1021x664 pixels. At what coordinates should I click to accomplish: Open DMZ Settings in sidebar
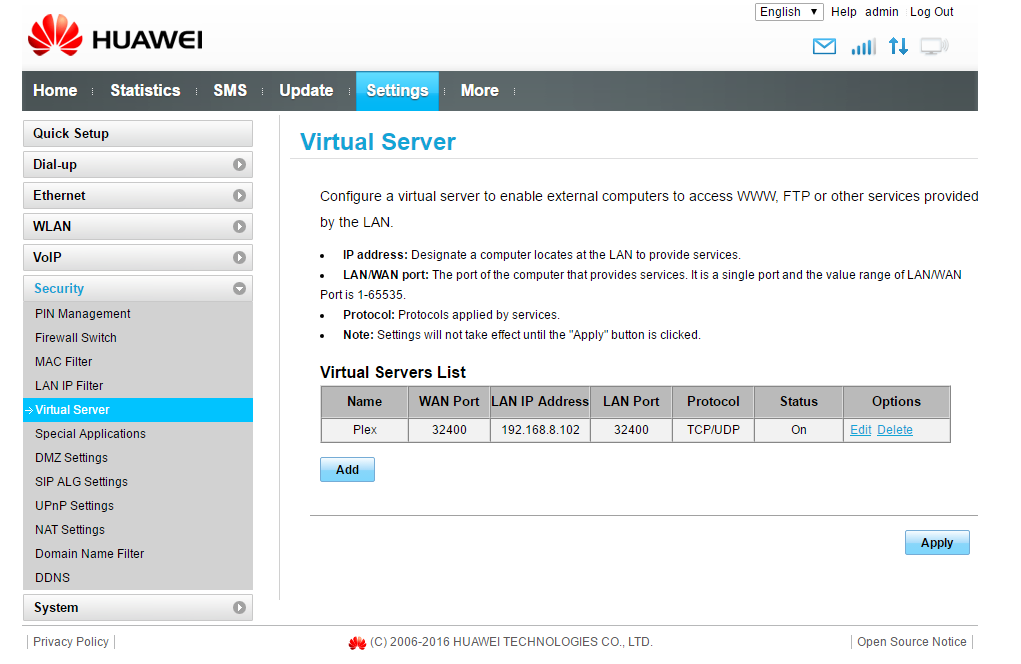[71, 458]
